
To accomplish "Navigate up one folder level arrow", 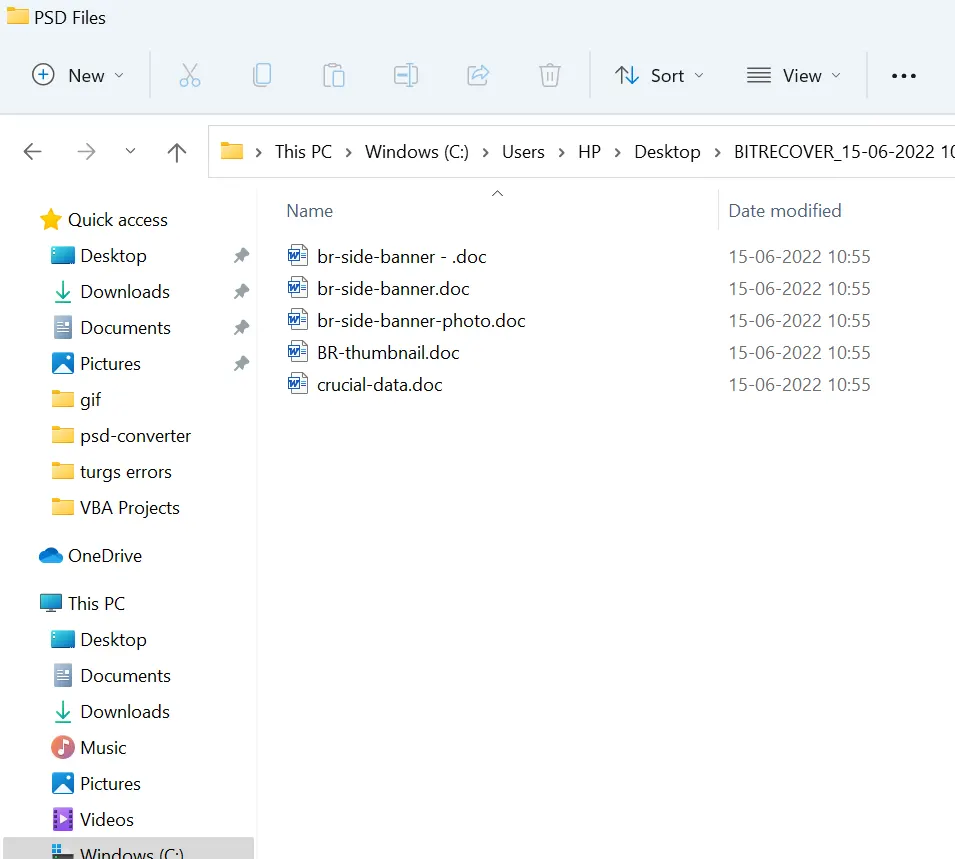I will point(177,152).
